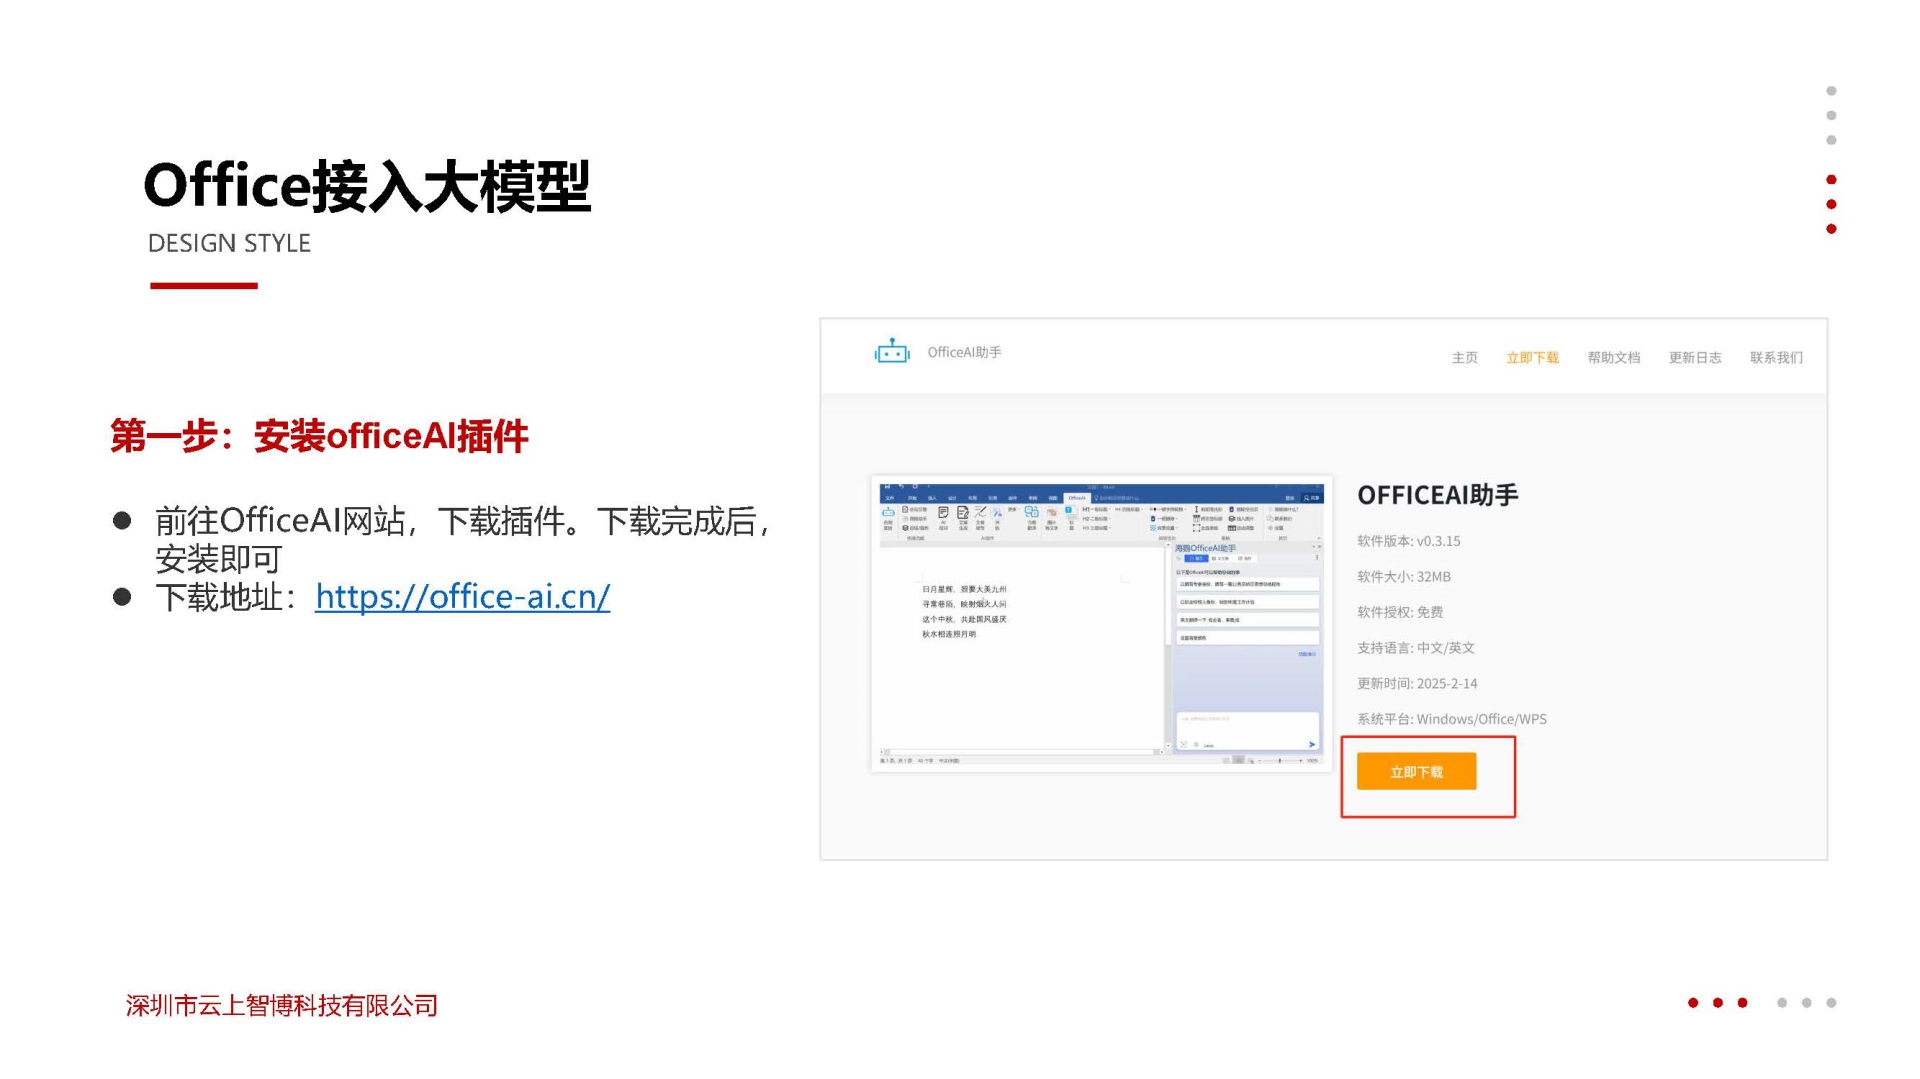Click the OfficeAI robot logo in website header
Screen dimensions: 1920x1079
(x=891, y=352)
